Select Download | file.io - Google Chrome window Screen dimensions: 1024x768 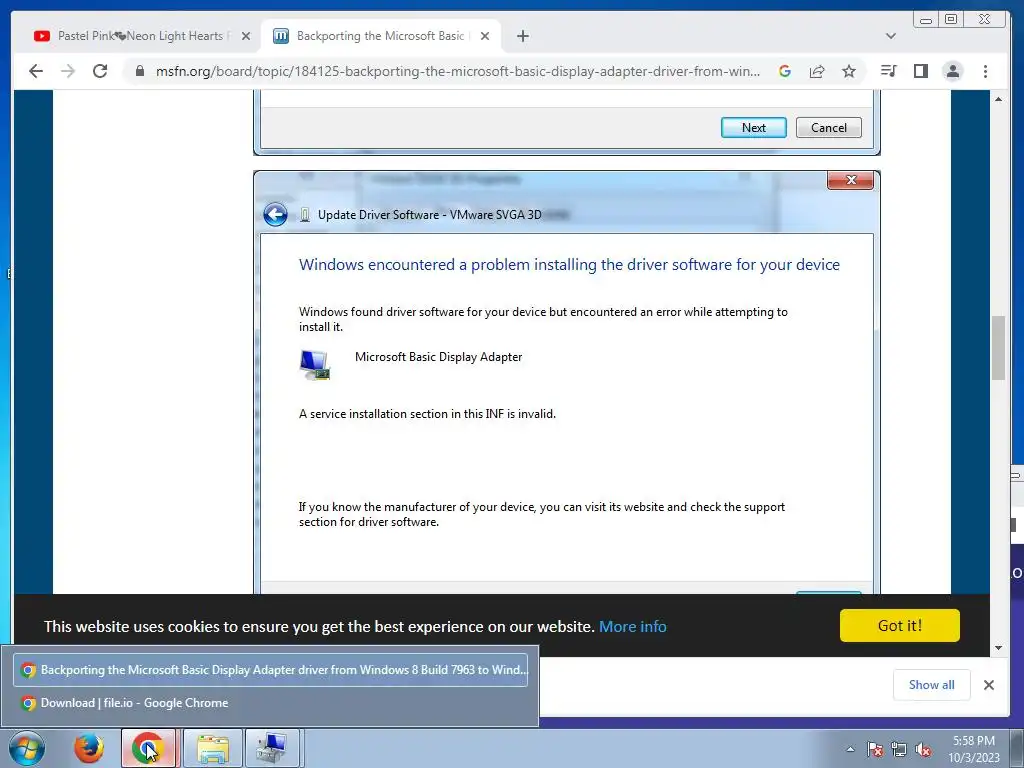tap(270, 703)
